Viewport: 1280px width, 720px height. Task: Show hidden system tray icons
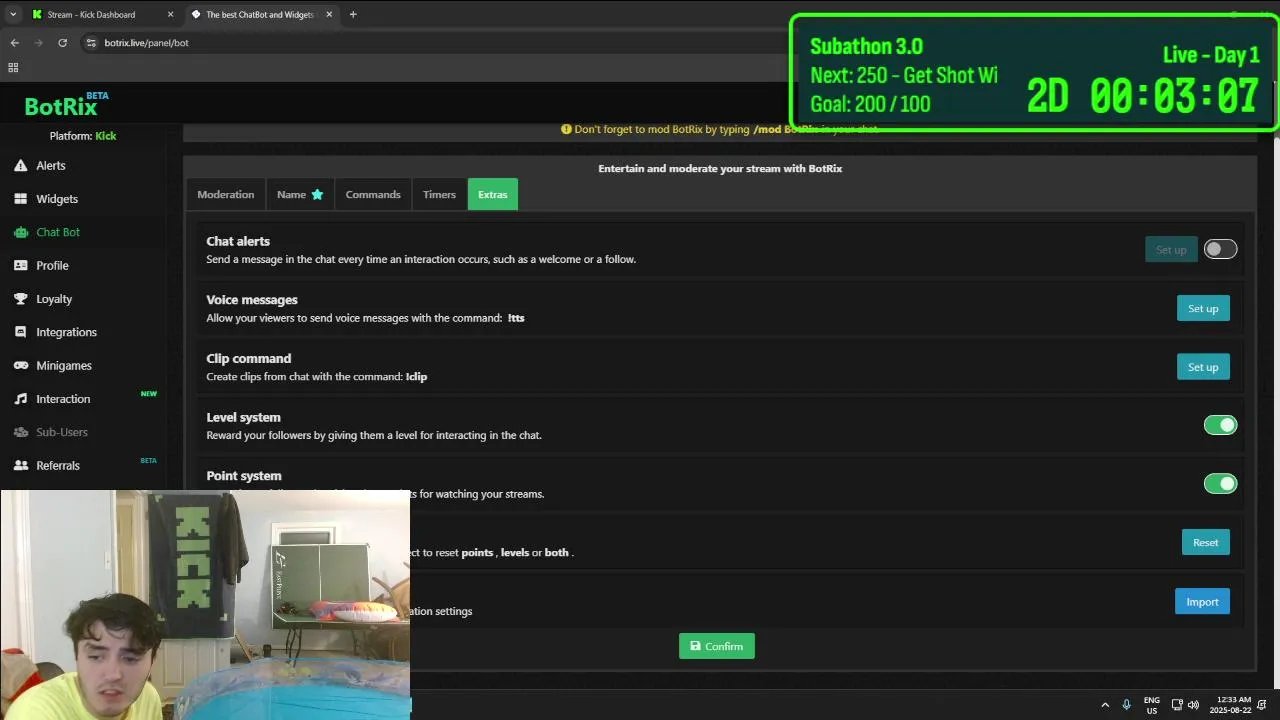pyautogui.click(x=1105, y=705)
